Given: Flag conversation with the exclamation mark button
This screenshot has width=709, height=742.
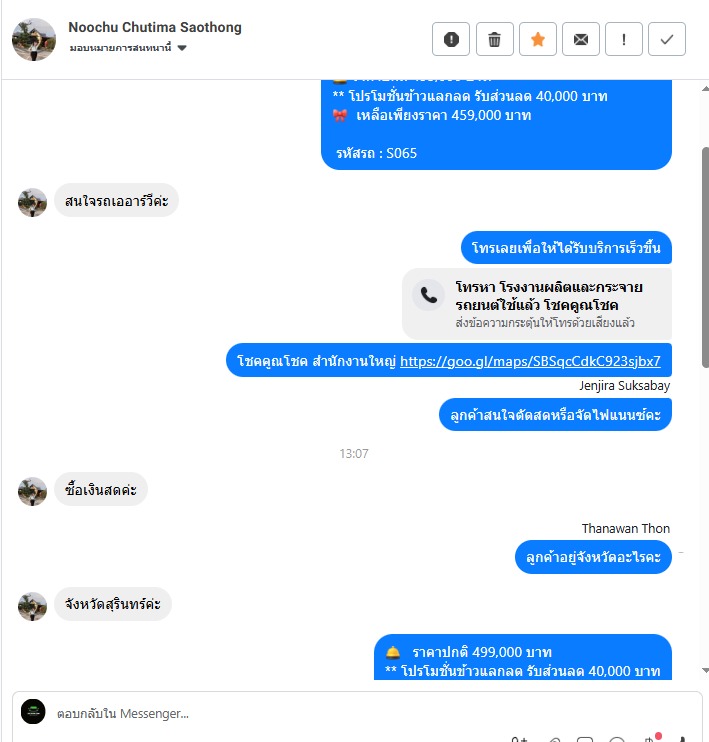Looking at the screenshot, I should [624, 39].
